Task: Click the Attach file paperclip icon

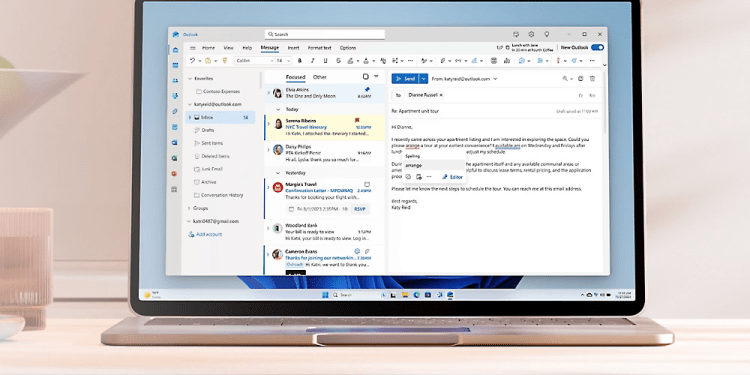Action: click(x=443, y=61)
